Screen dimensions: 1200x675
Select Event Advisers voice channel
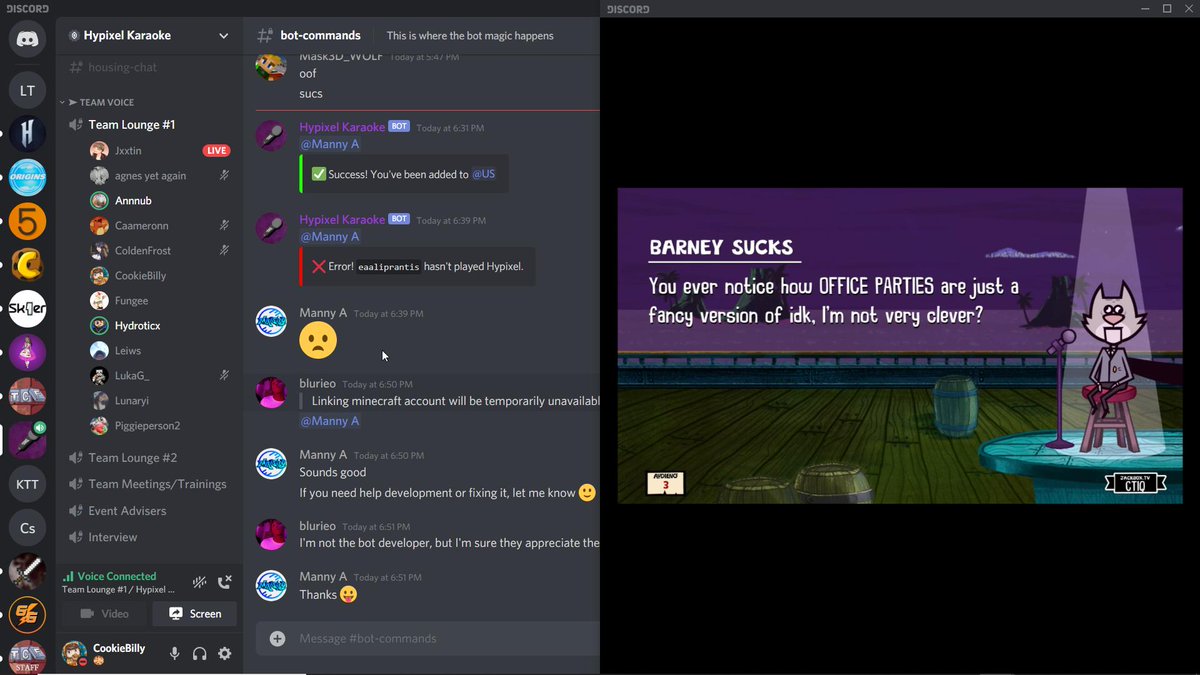coord(149,511)
